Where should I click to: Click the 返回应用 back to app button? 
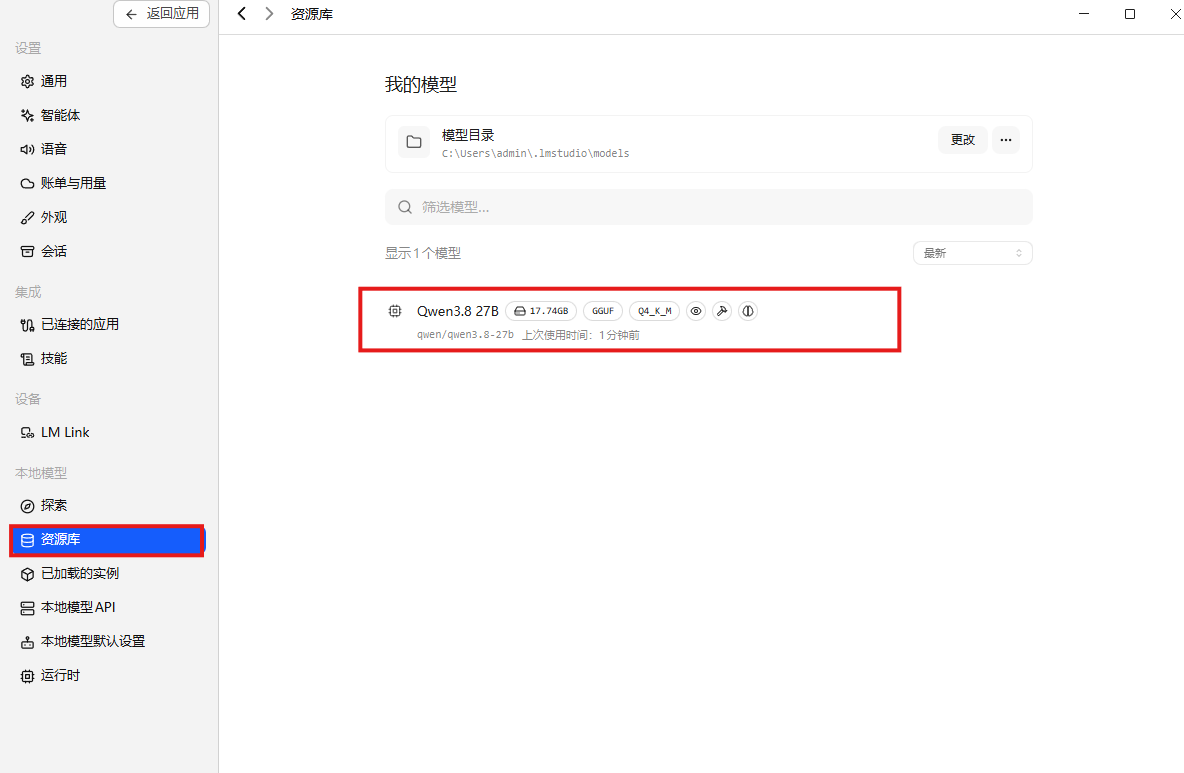click(162, 14)
